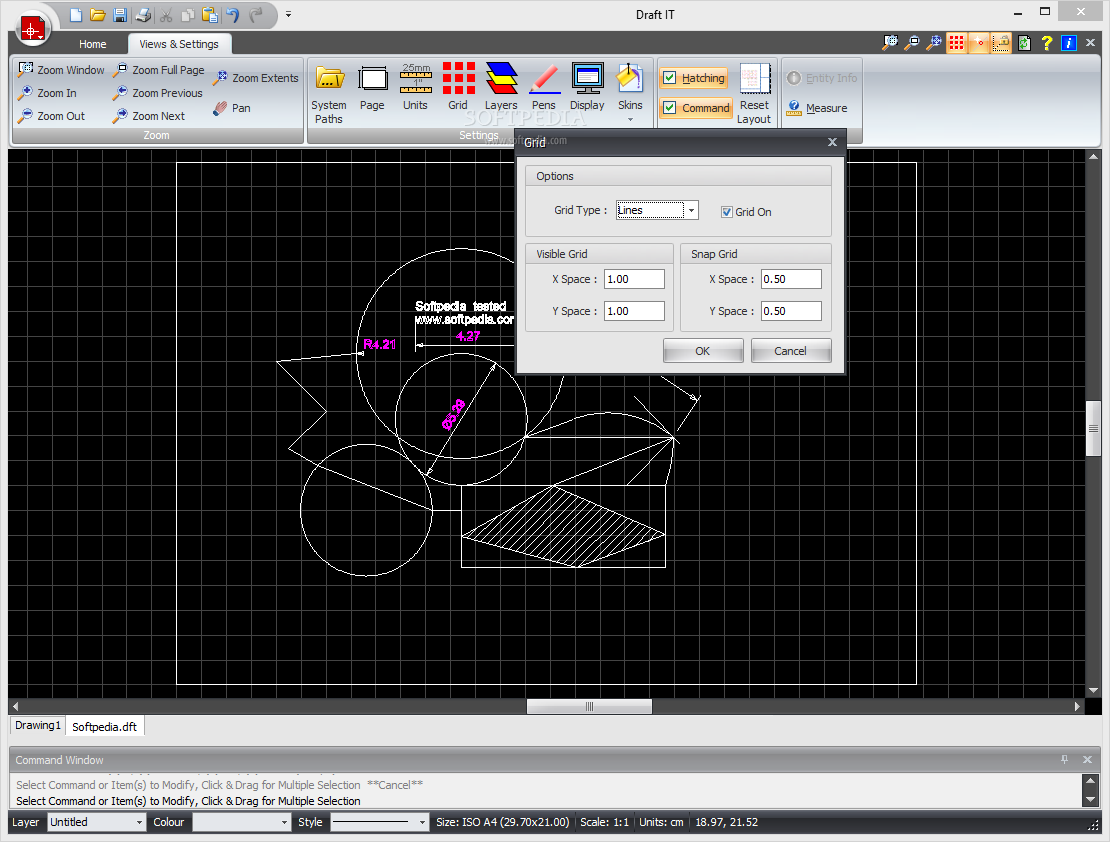Close the Grid dialog with X
Image resolution: width=1110 pixels, height=842 pixels.
point(832,142)
